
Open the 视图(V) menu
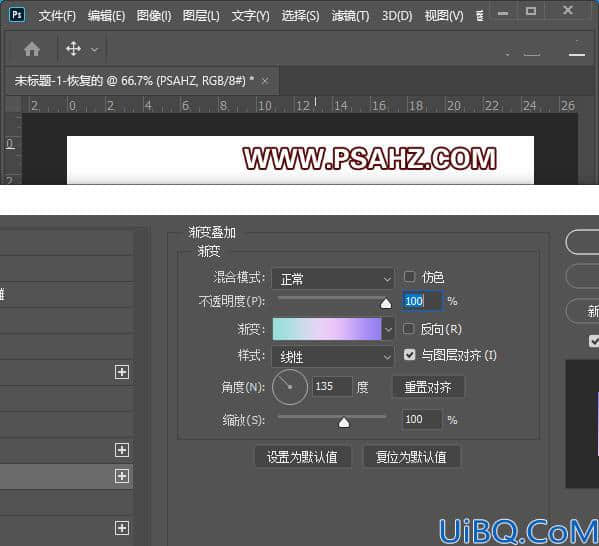click(444, 16)
